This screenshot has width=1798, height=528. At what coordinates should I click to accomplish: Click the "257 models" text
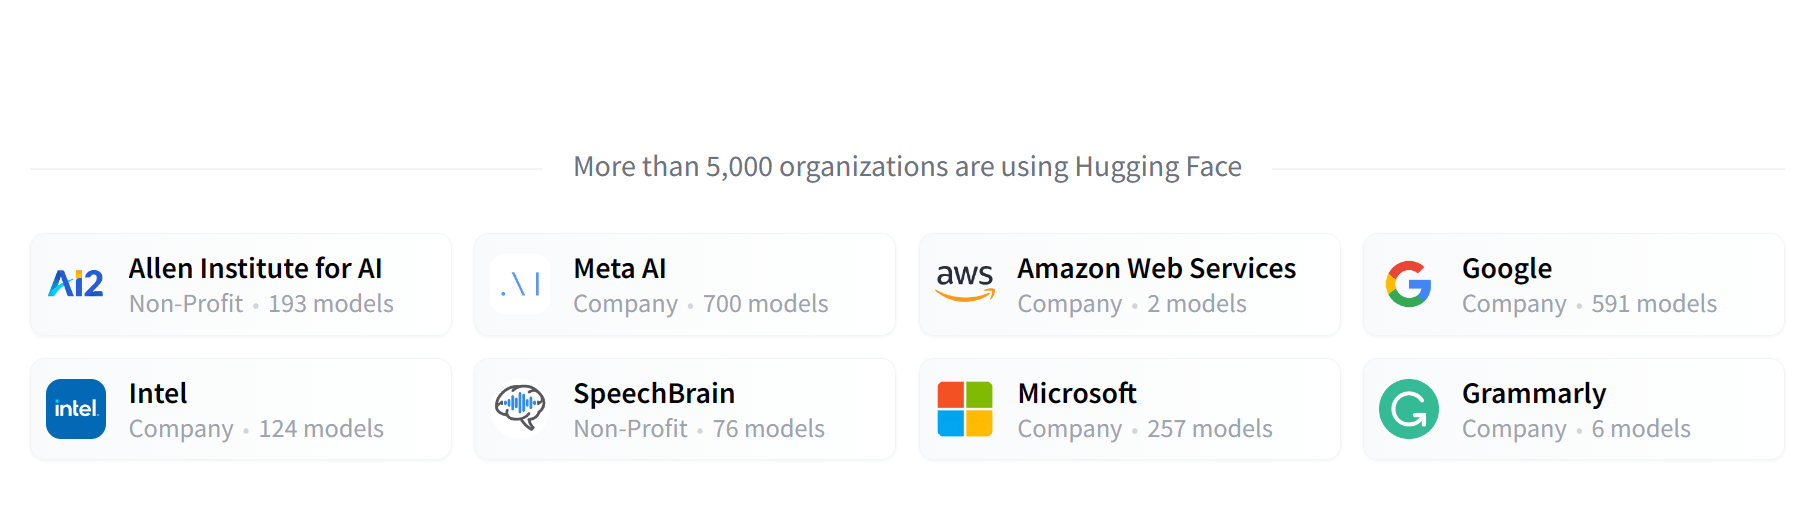click(x=1209, y=429)
